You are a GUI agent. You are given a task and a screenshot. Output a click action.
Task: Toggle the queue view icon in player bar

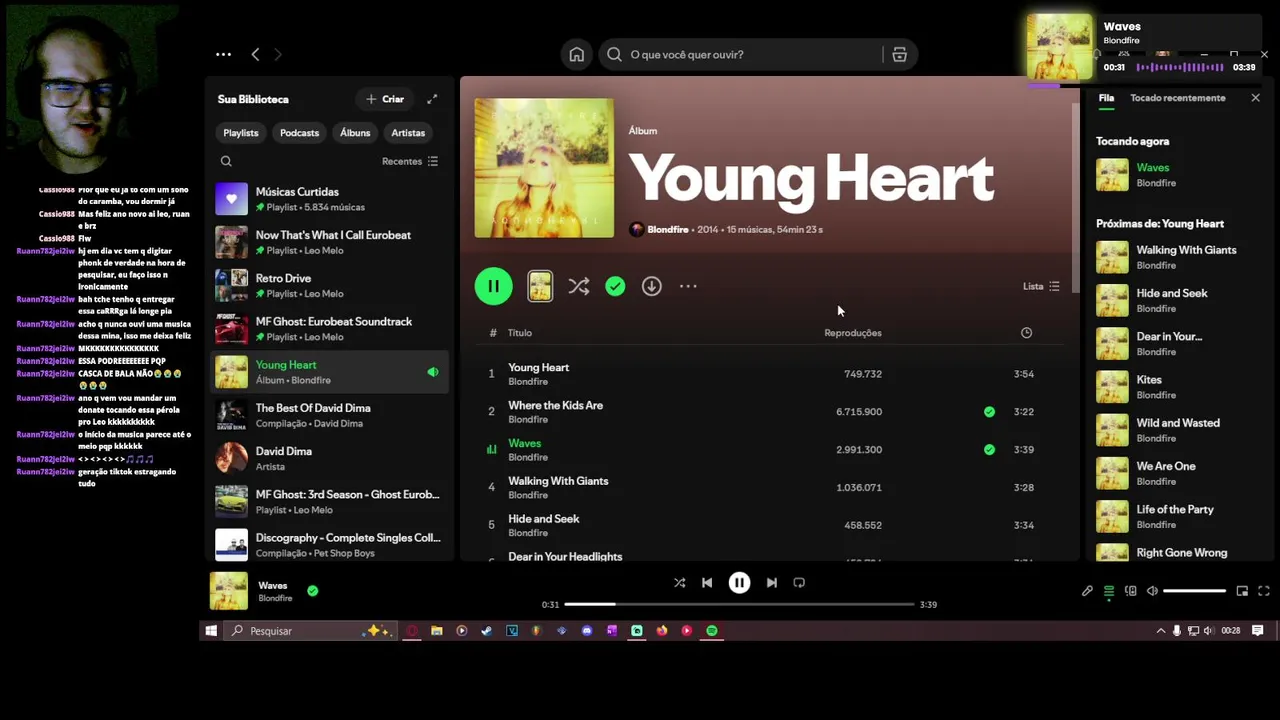tap(1109, 591)
